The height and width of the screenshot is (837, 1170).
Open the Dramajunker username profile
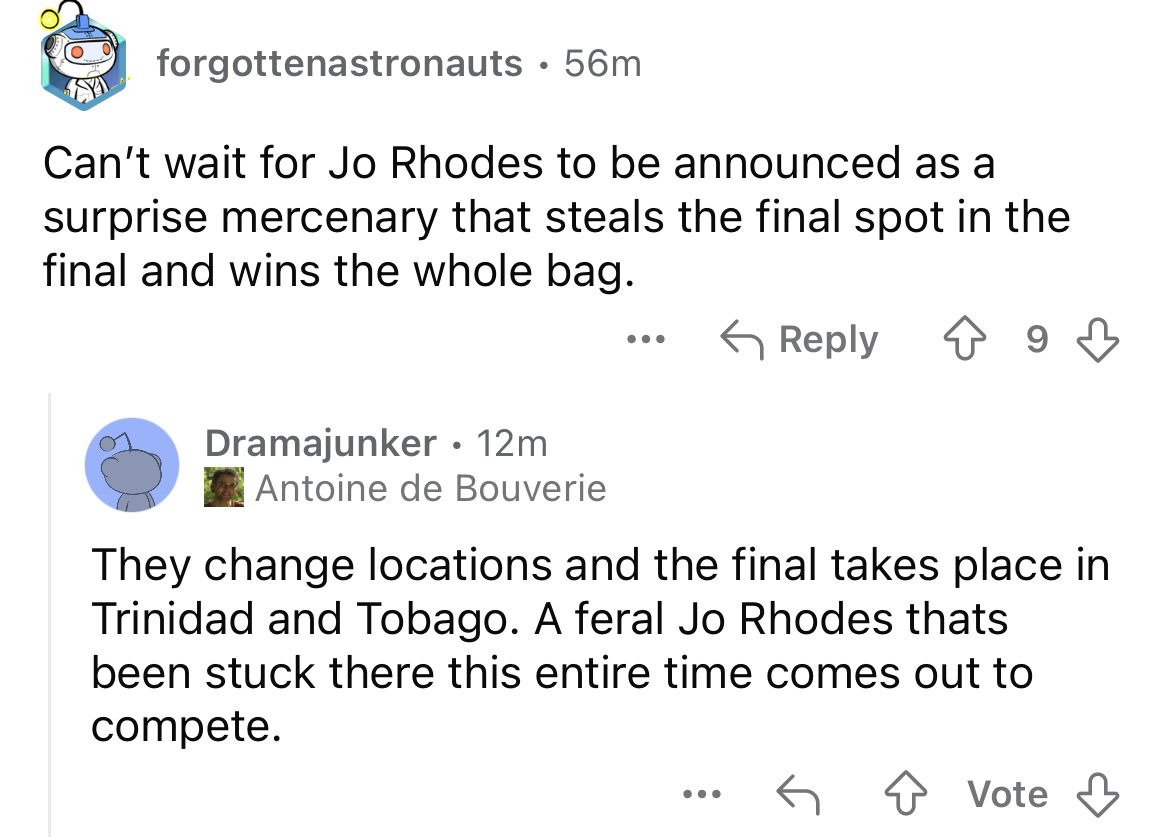[x=320, y=443]
